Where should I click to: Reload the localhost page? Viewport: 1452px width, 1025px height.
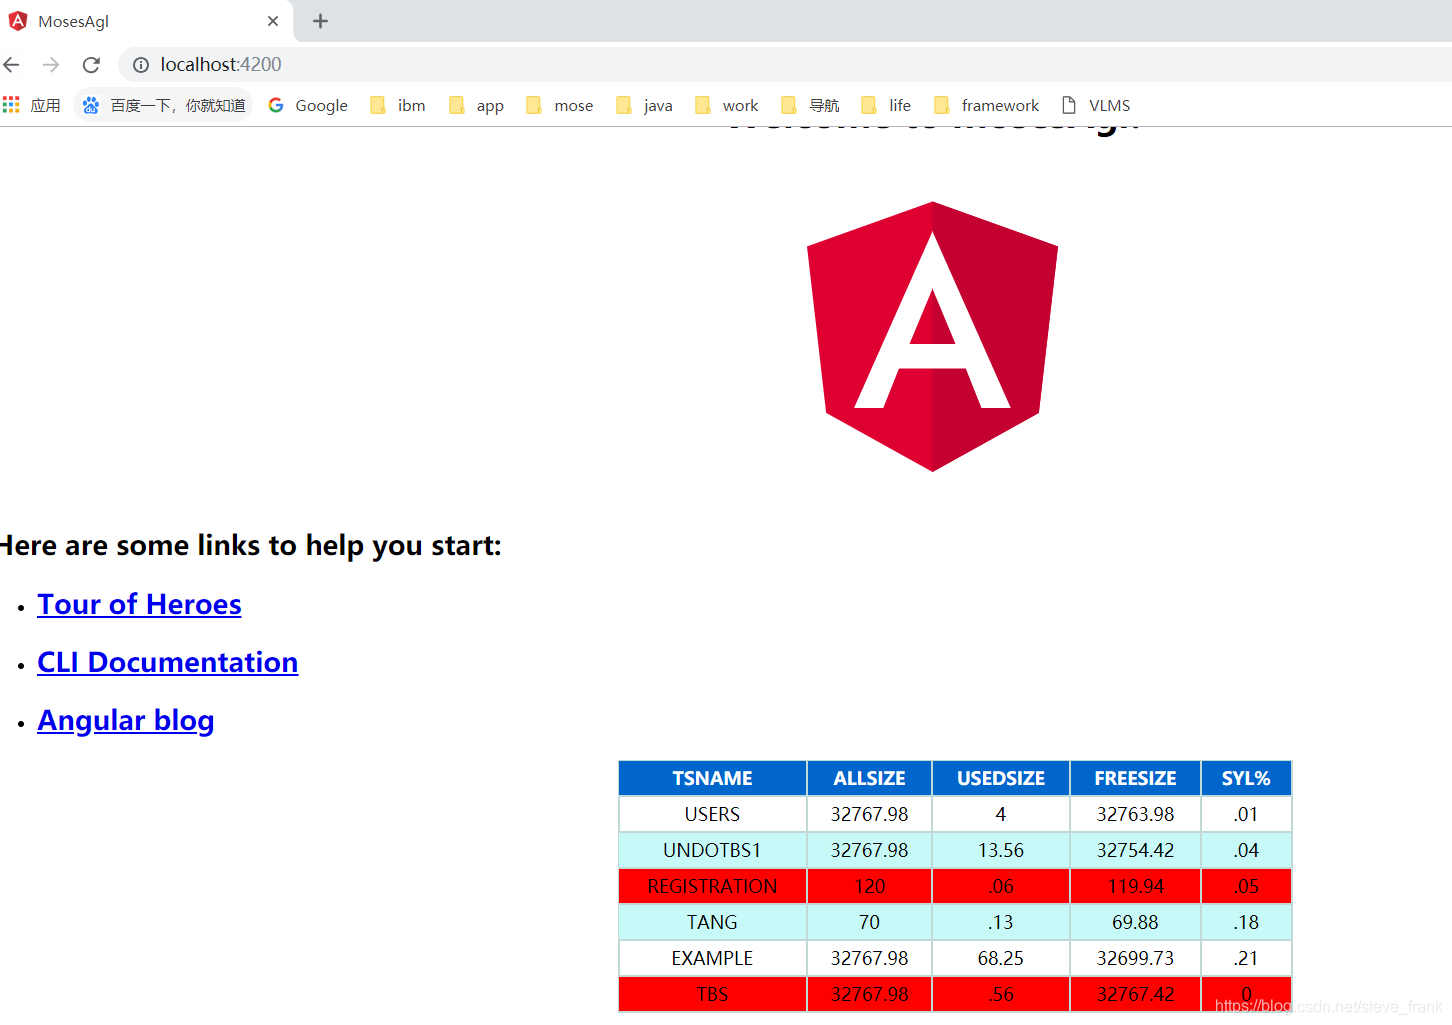coord(91,65)
